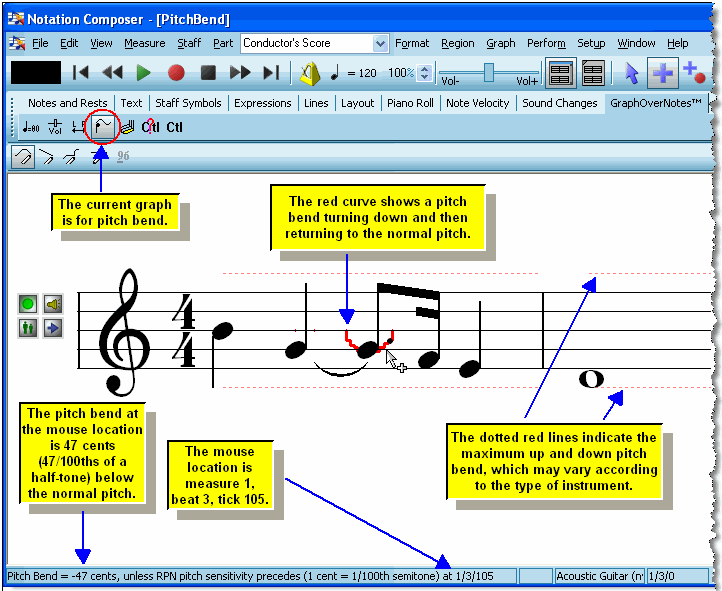
Task: Rewind to beginning of song
Action: click(x=82, y=72)
